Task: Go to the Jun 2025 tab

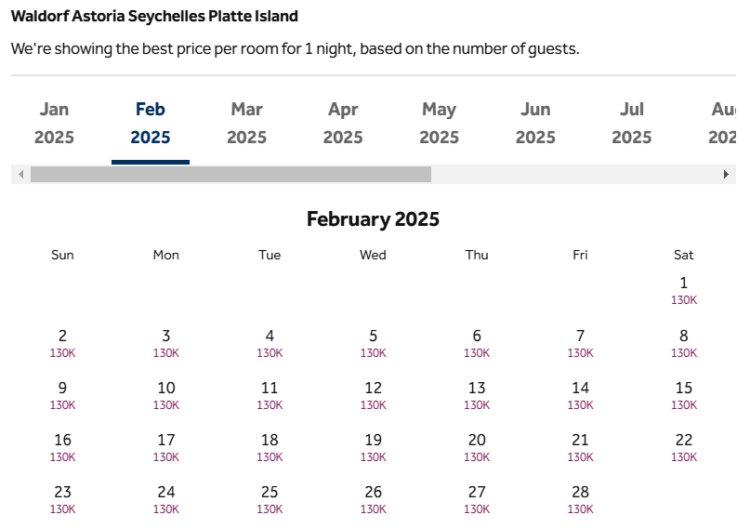Action: 536,123
